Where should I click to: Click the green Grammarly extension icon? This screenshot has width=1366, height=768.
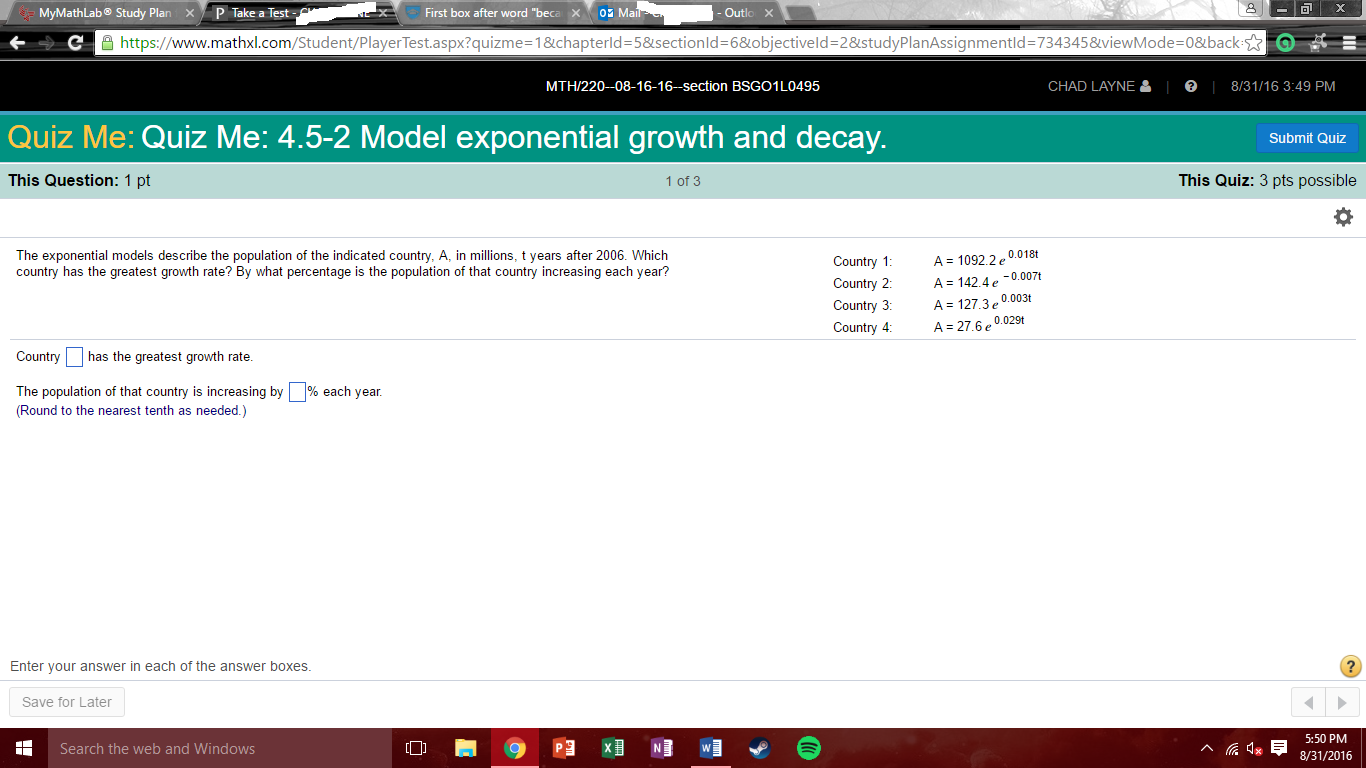(x=1286, y=43)
